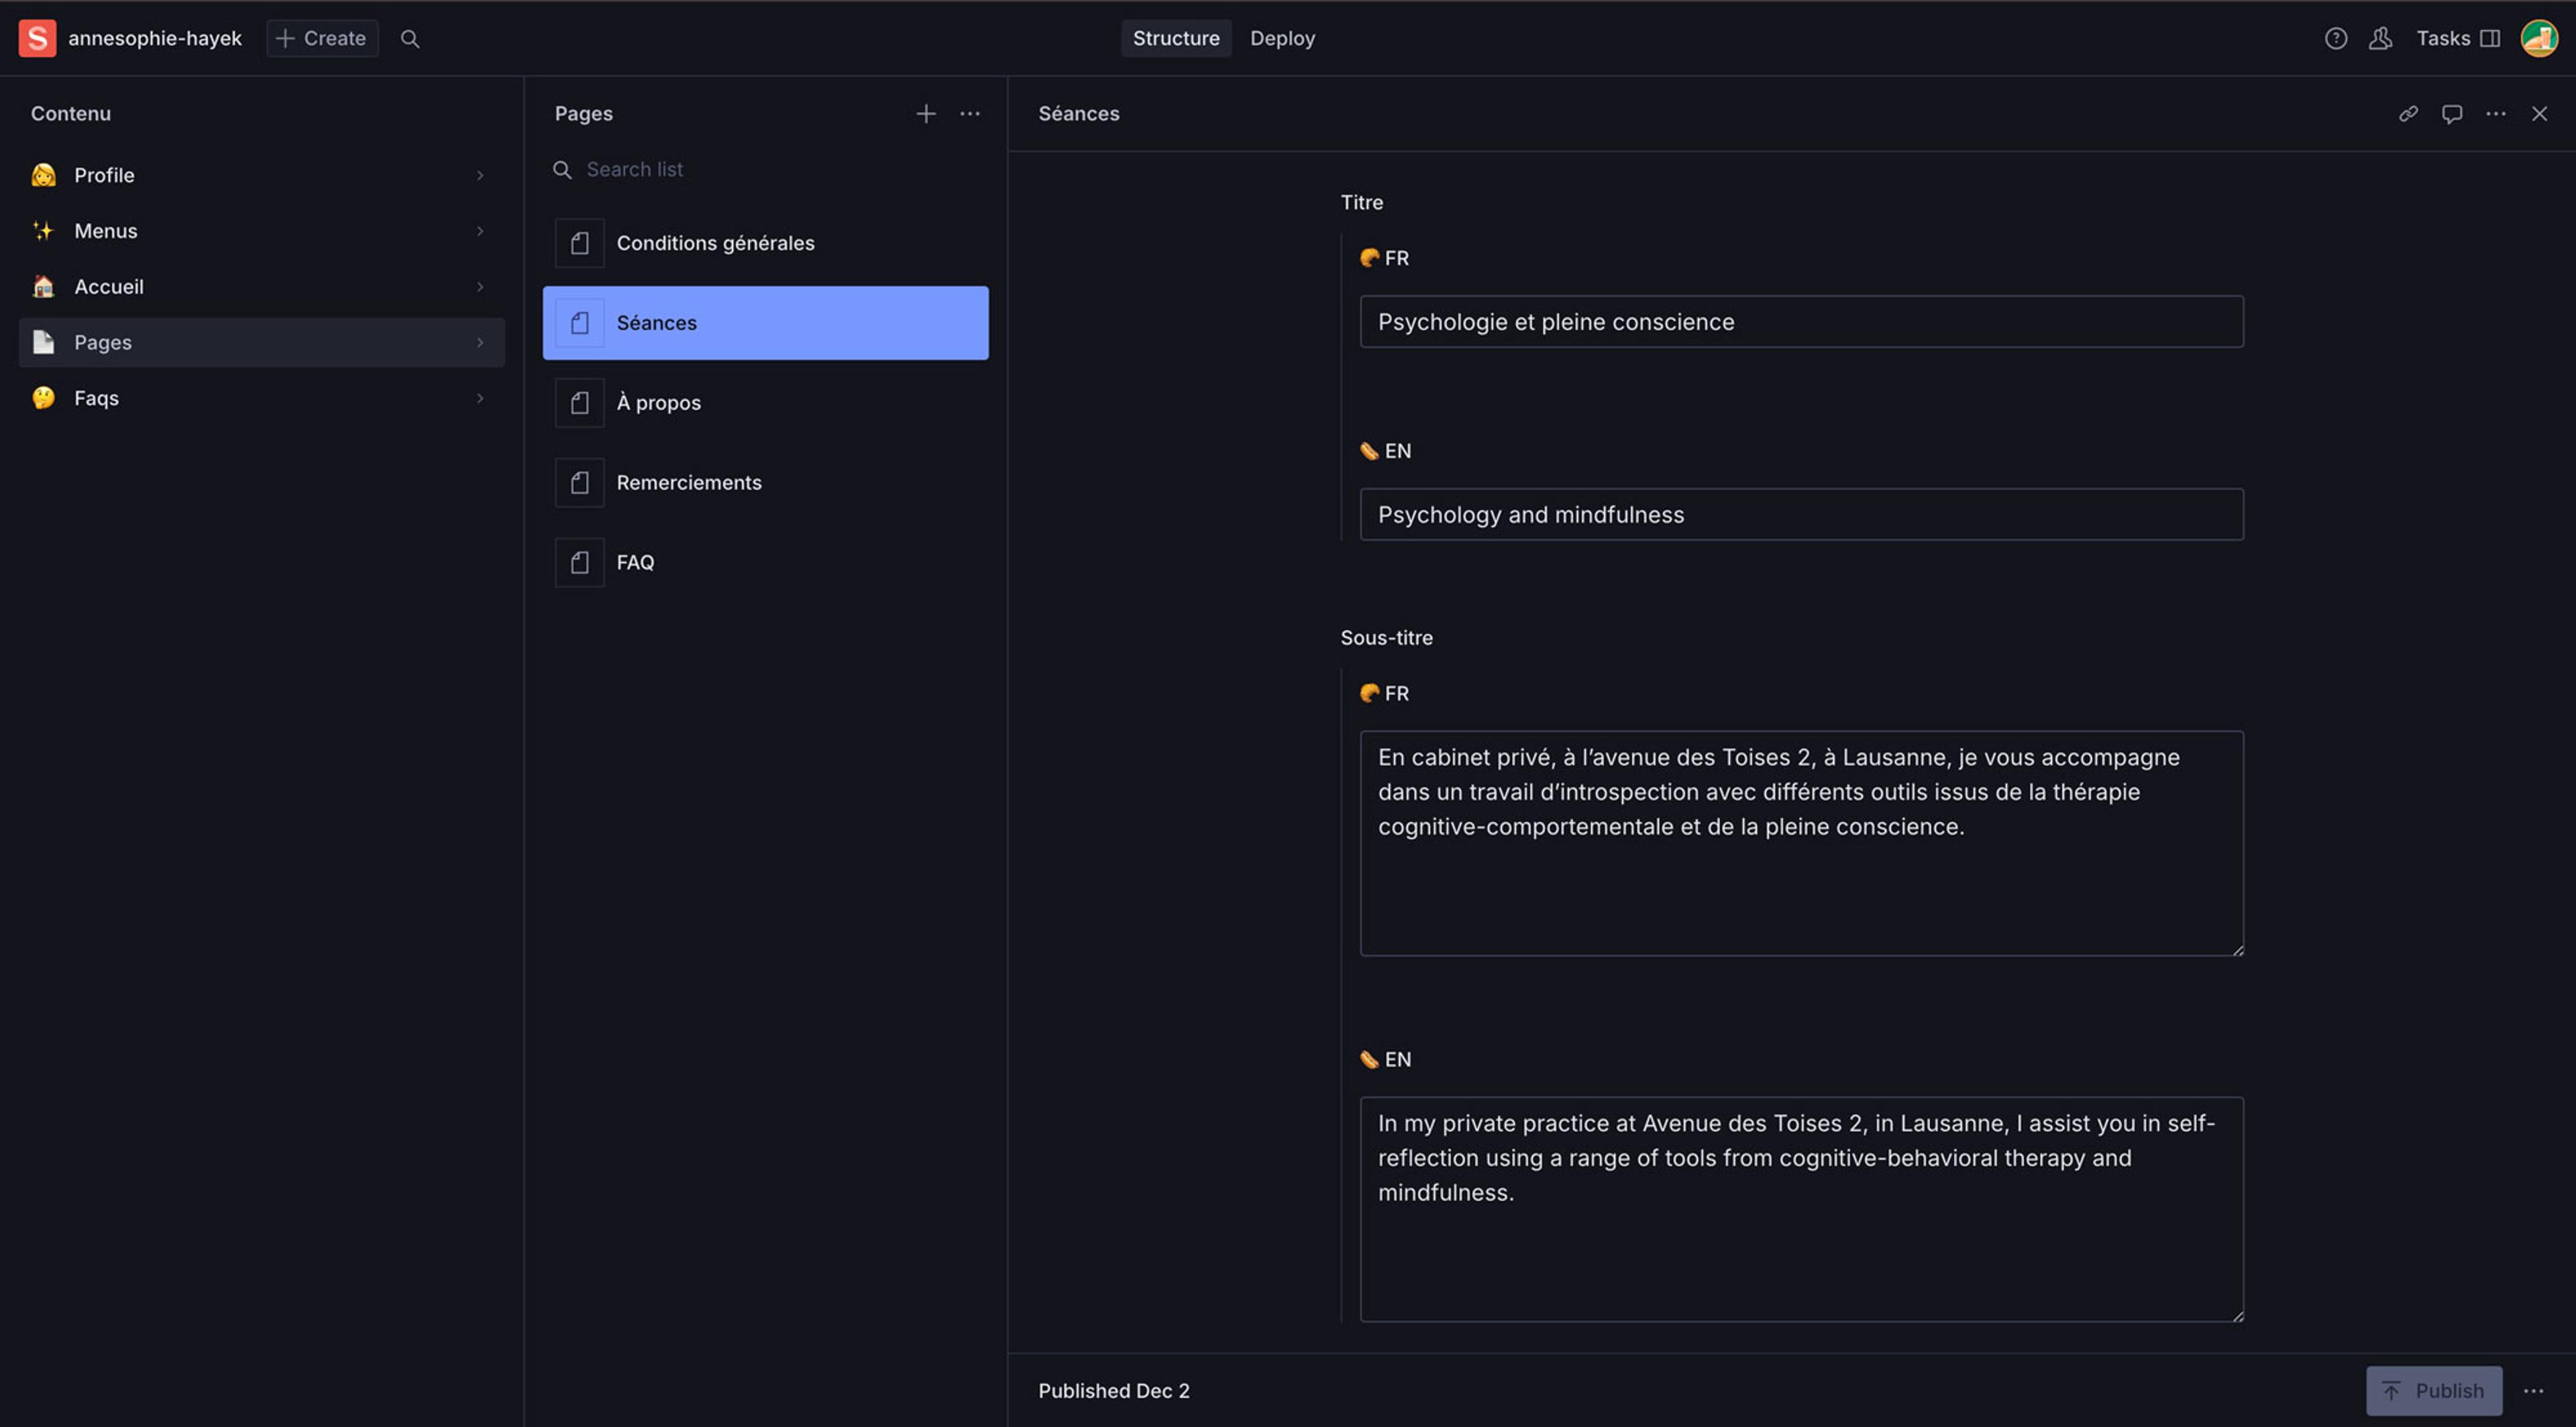Switch to the Structure tab

click(x=1175, y=38)
